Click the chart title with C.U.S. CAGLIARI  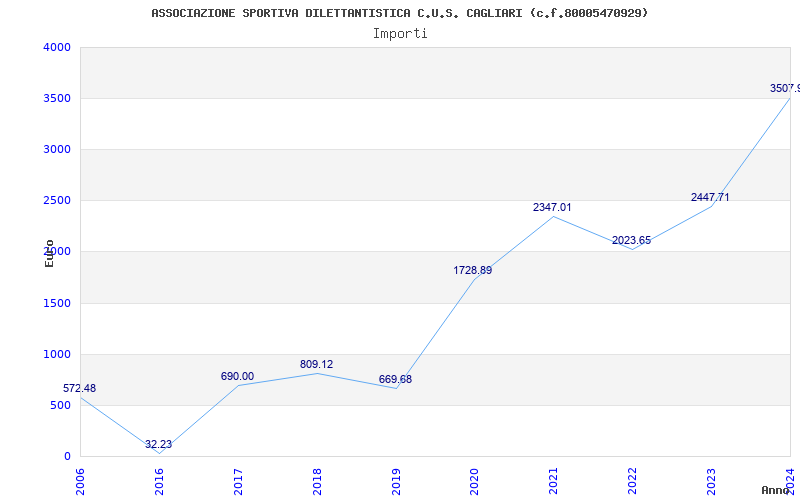[x=400, y=13]
